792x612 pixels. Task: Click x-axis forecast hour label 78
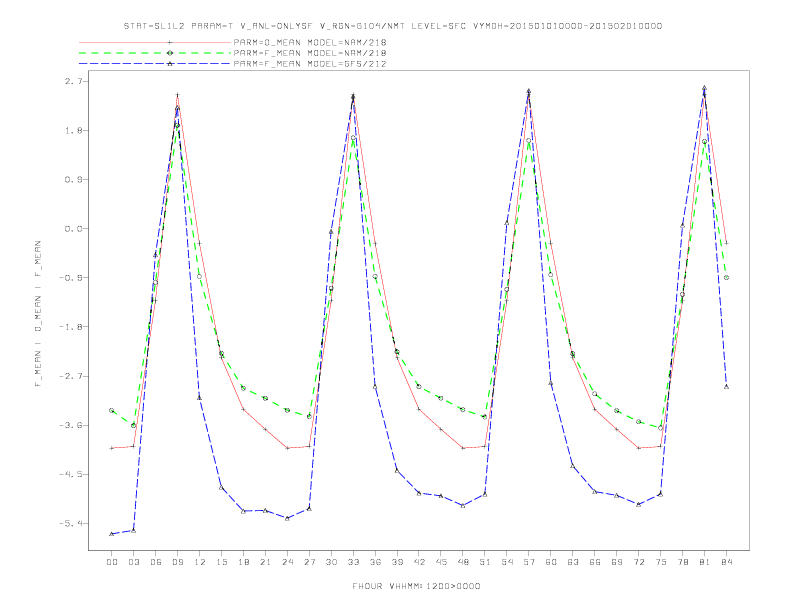coord(682,562)
